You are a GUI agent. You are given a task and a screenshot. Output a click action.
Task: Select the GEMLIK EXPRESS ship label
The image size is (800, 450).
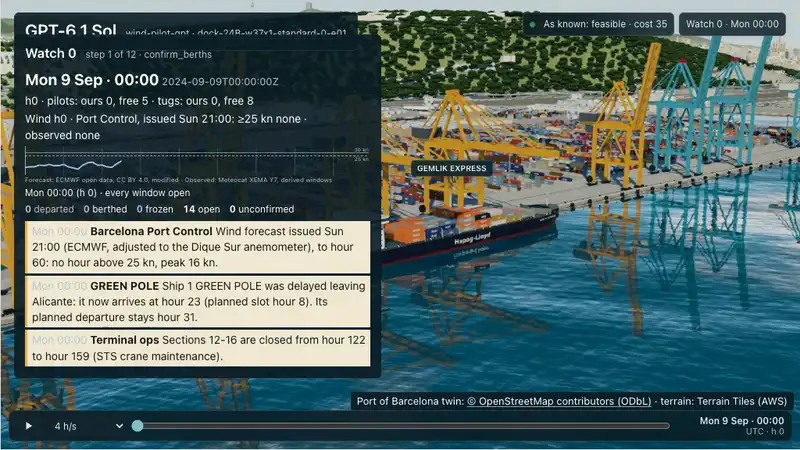[x=452, y=168]
